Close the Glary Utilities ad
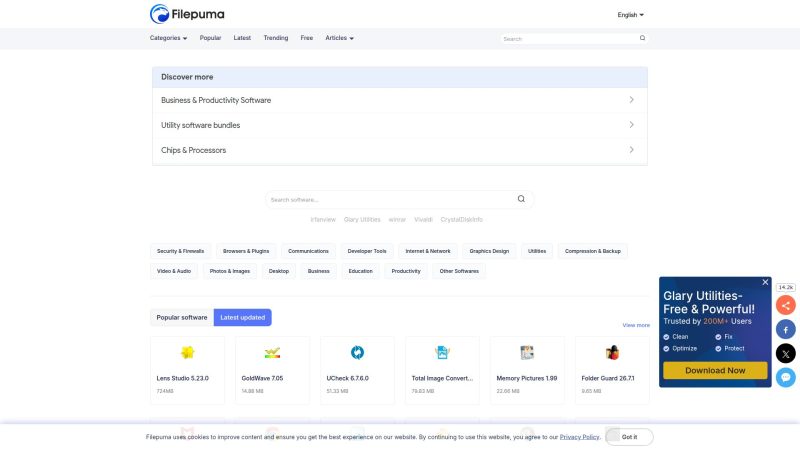800x450 pixels. click(x=765, y=282)
